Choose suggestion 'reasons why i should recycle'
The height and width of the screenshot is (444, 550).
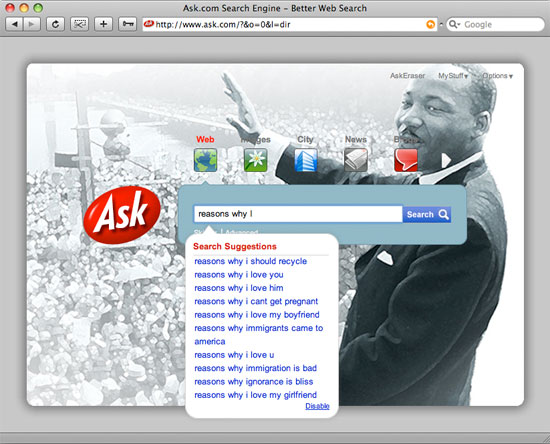click(250, 261)
